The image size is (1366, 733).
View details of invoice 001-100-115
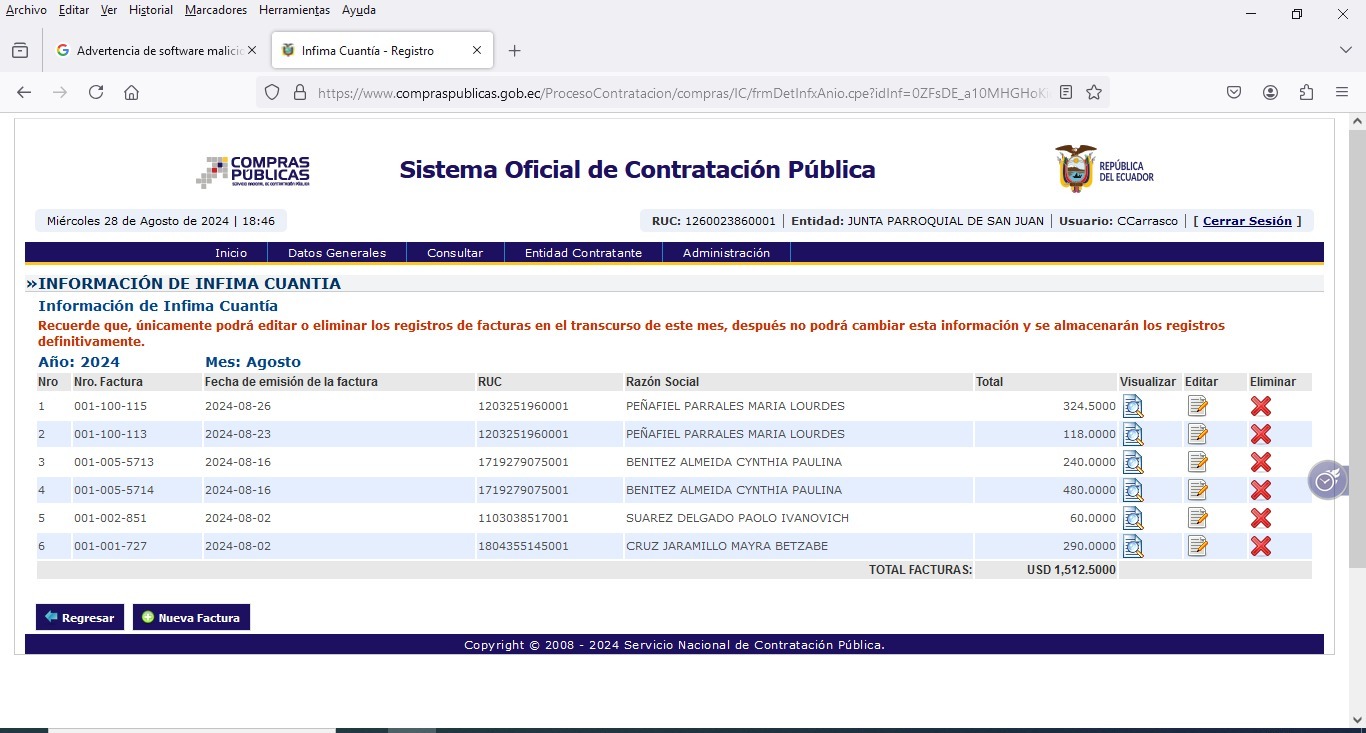click(1132, 406)
